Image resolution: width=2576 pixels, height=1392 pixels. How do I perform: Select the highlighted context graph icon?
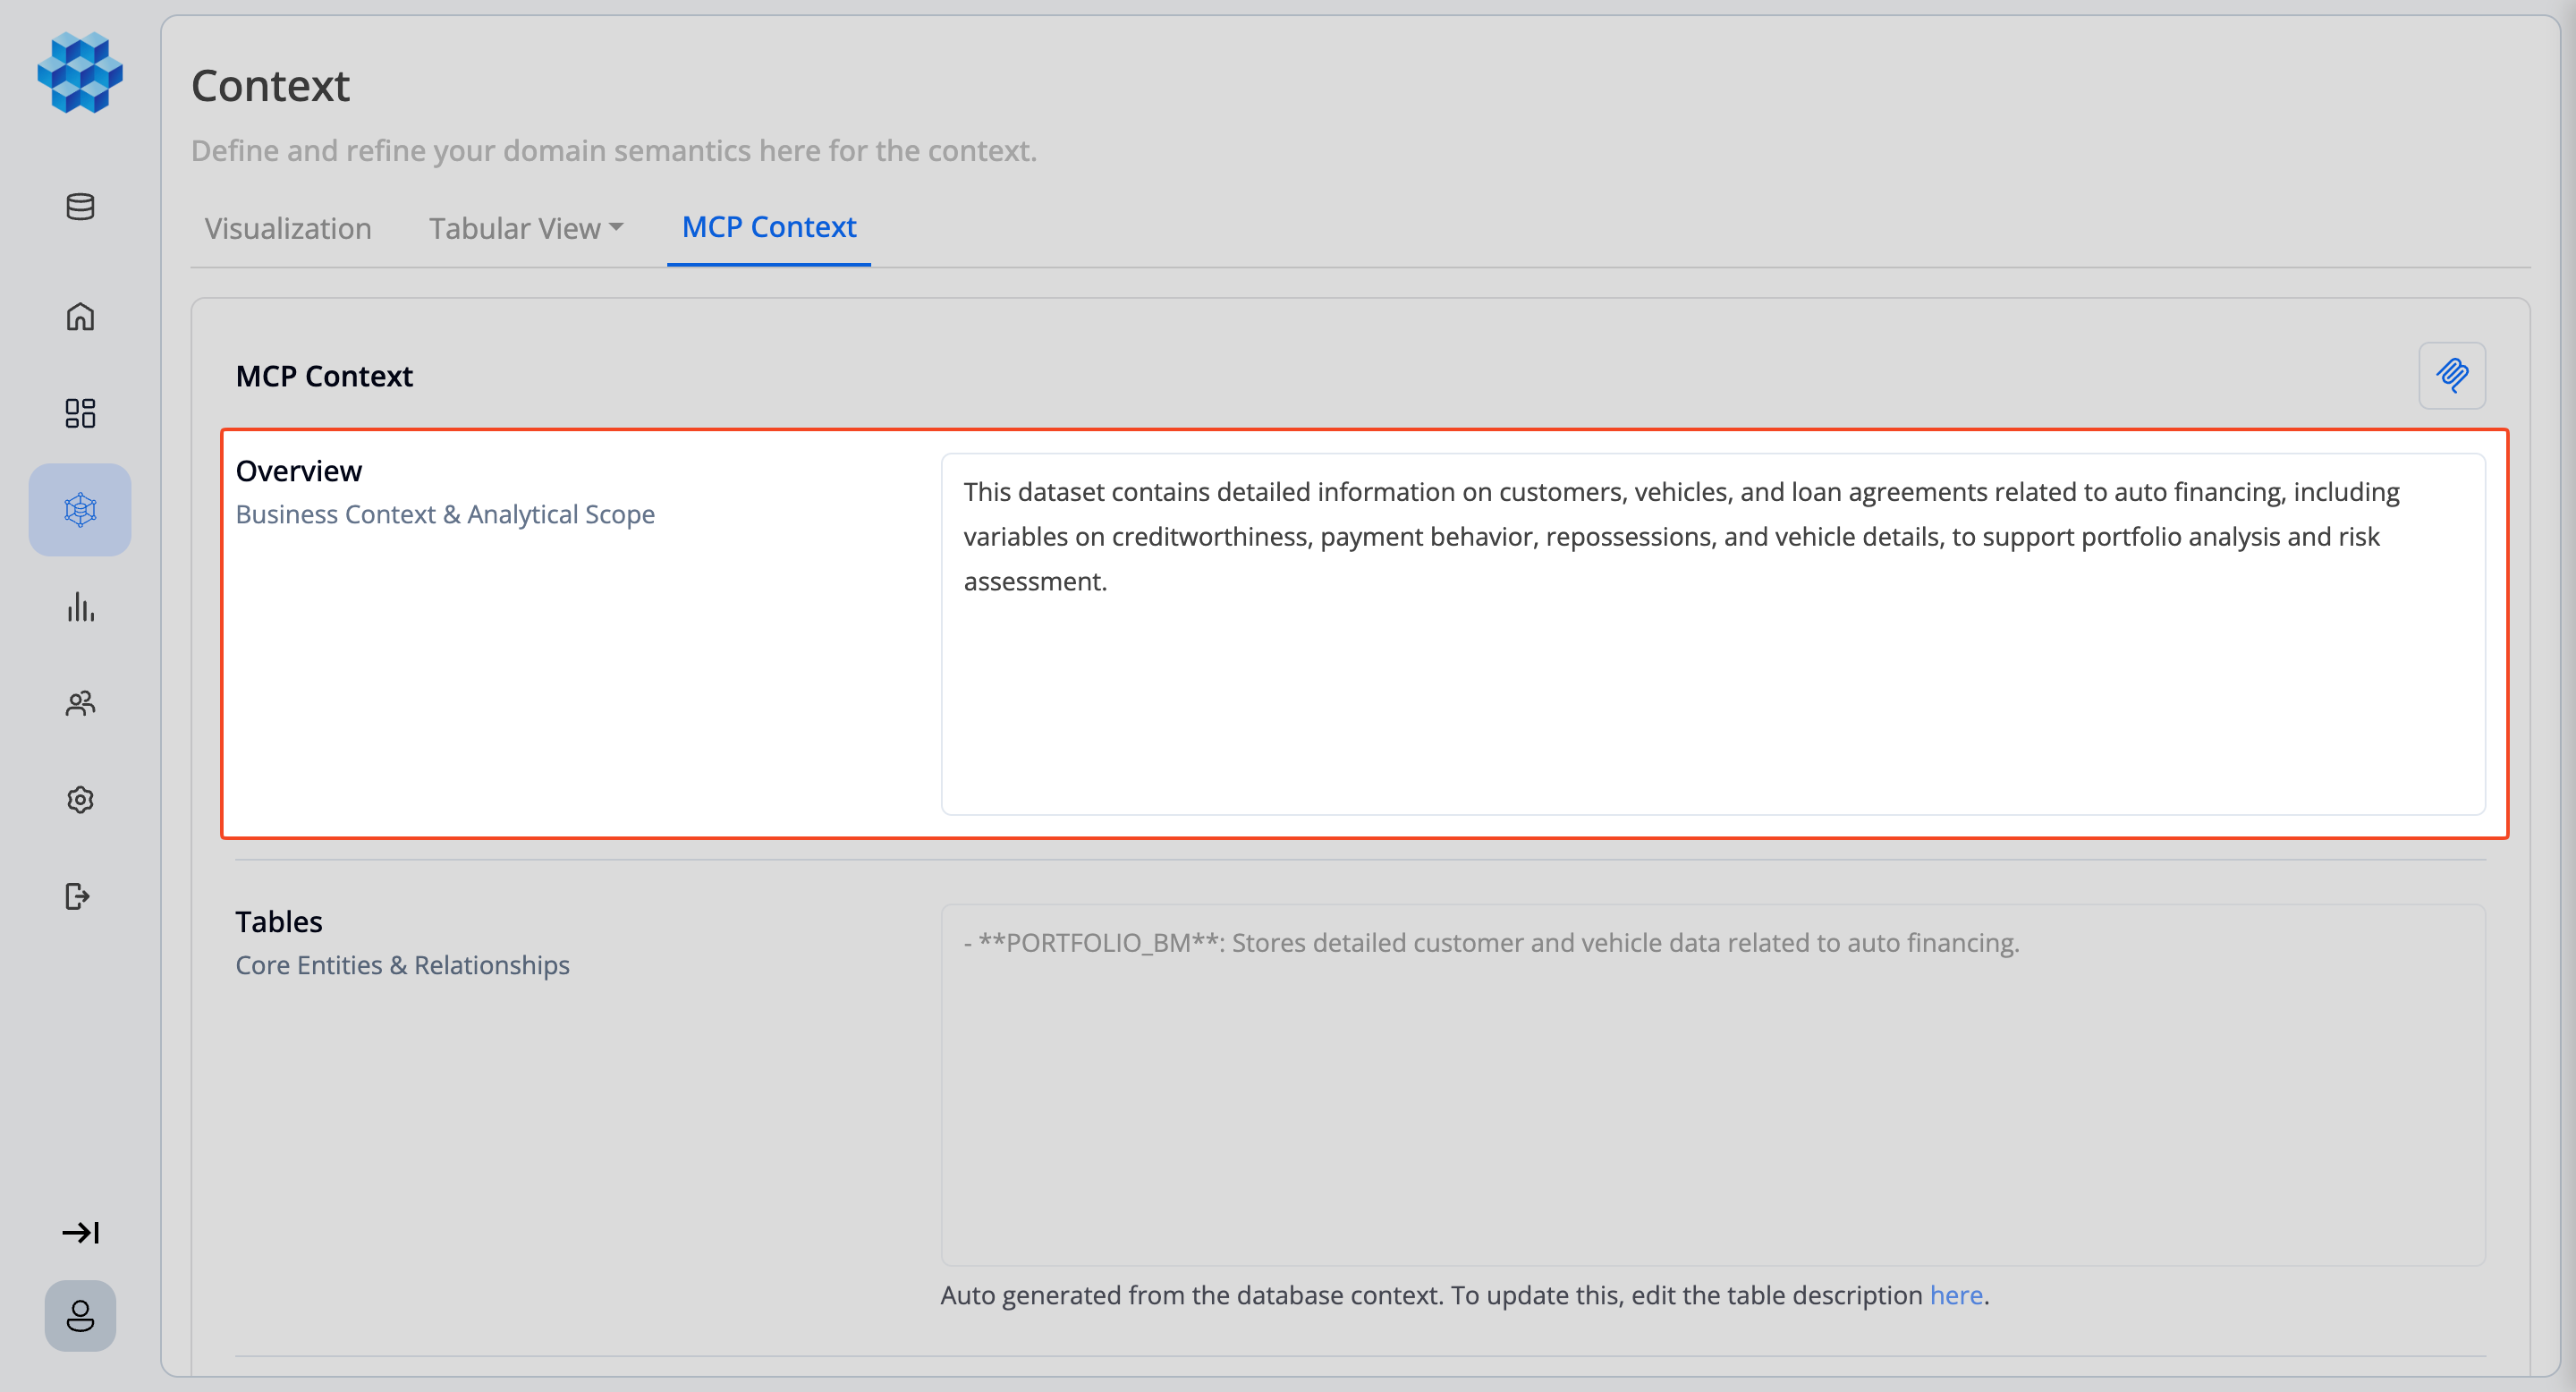click(80, 510)
